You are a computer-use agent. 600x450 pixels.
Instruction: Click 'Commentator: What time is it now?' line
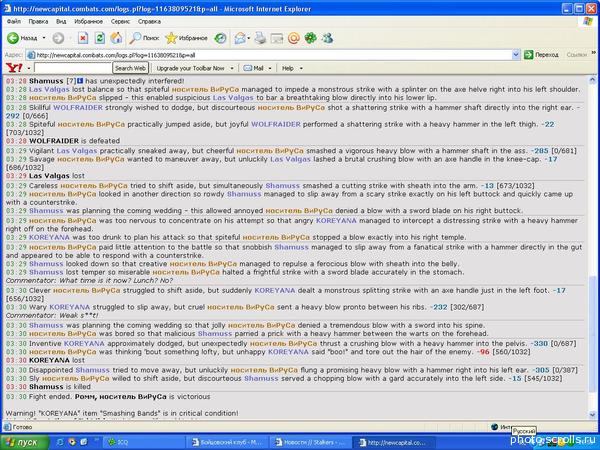(x=89, y=281)
